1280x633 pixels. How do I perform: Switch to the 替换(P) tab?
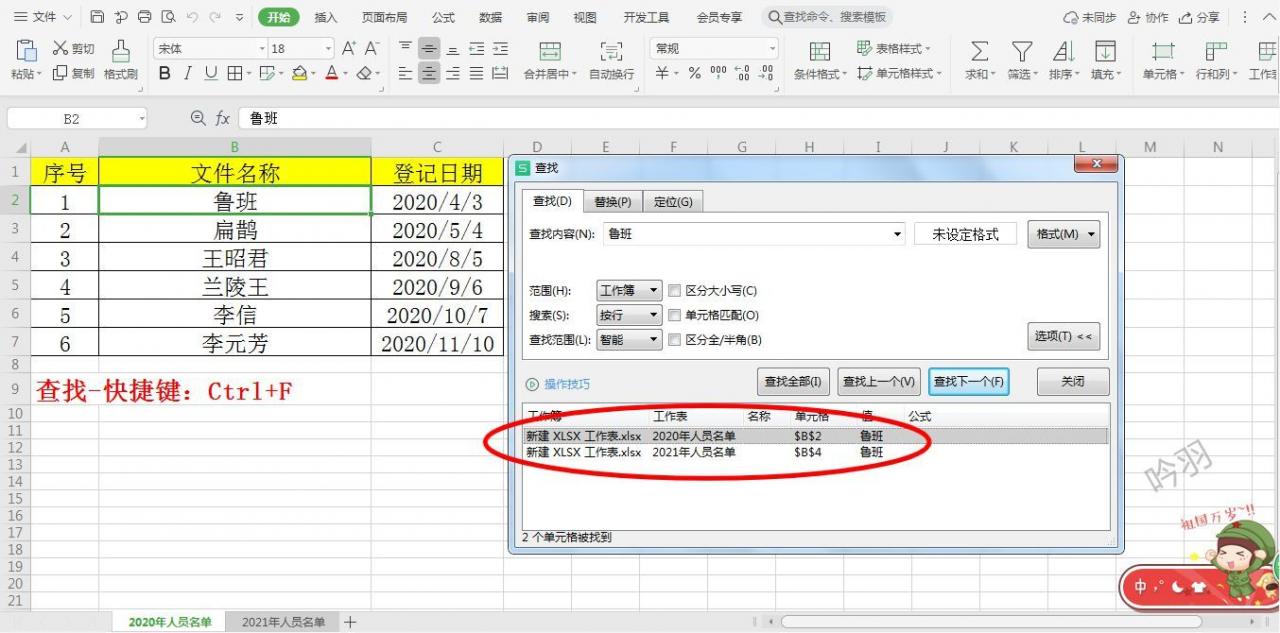612,202
